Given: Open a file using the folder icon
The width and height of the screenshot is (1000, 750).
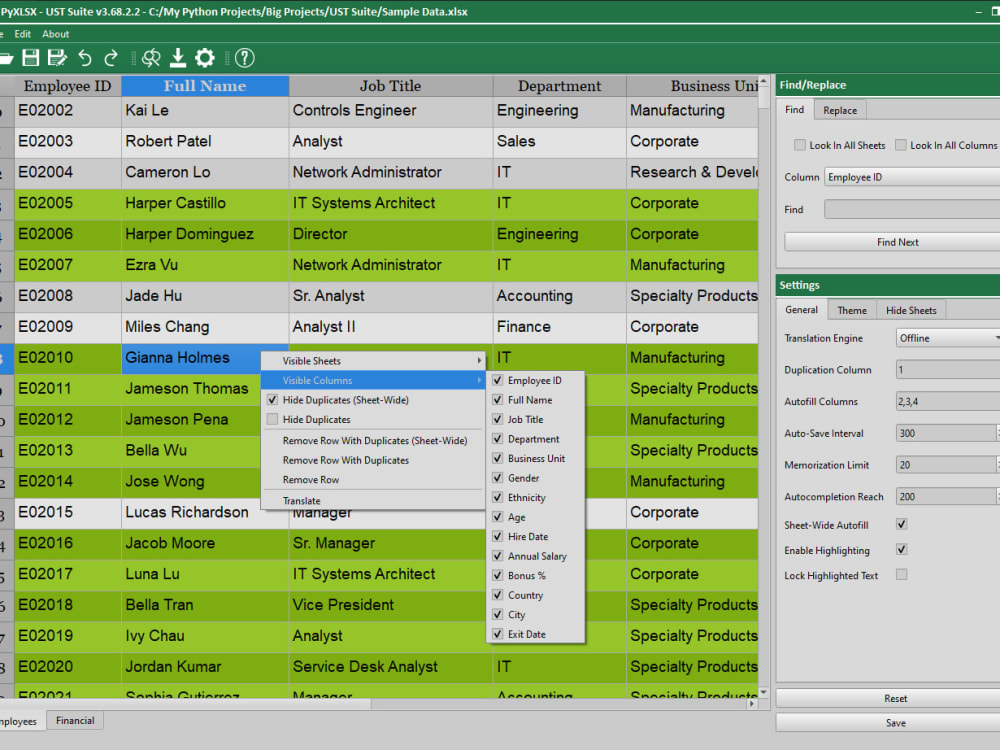Looking at the screenshot, I should pyautogui.click(x=5, y=58).
